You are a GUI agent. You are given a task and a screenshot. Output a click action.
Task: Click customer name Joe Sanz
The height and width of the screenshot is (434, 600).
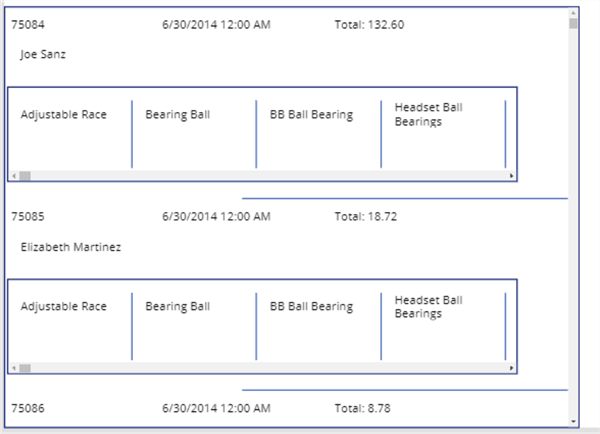coord(45,56)
